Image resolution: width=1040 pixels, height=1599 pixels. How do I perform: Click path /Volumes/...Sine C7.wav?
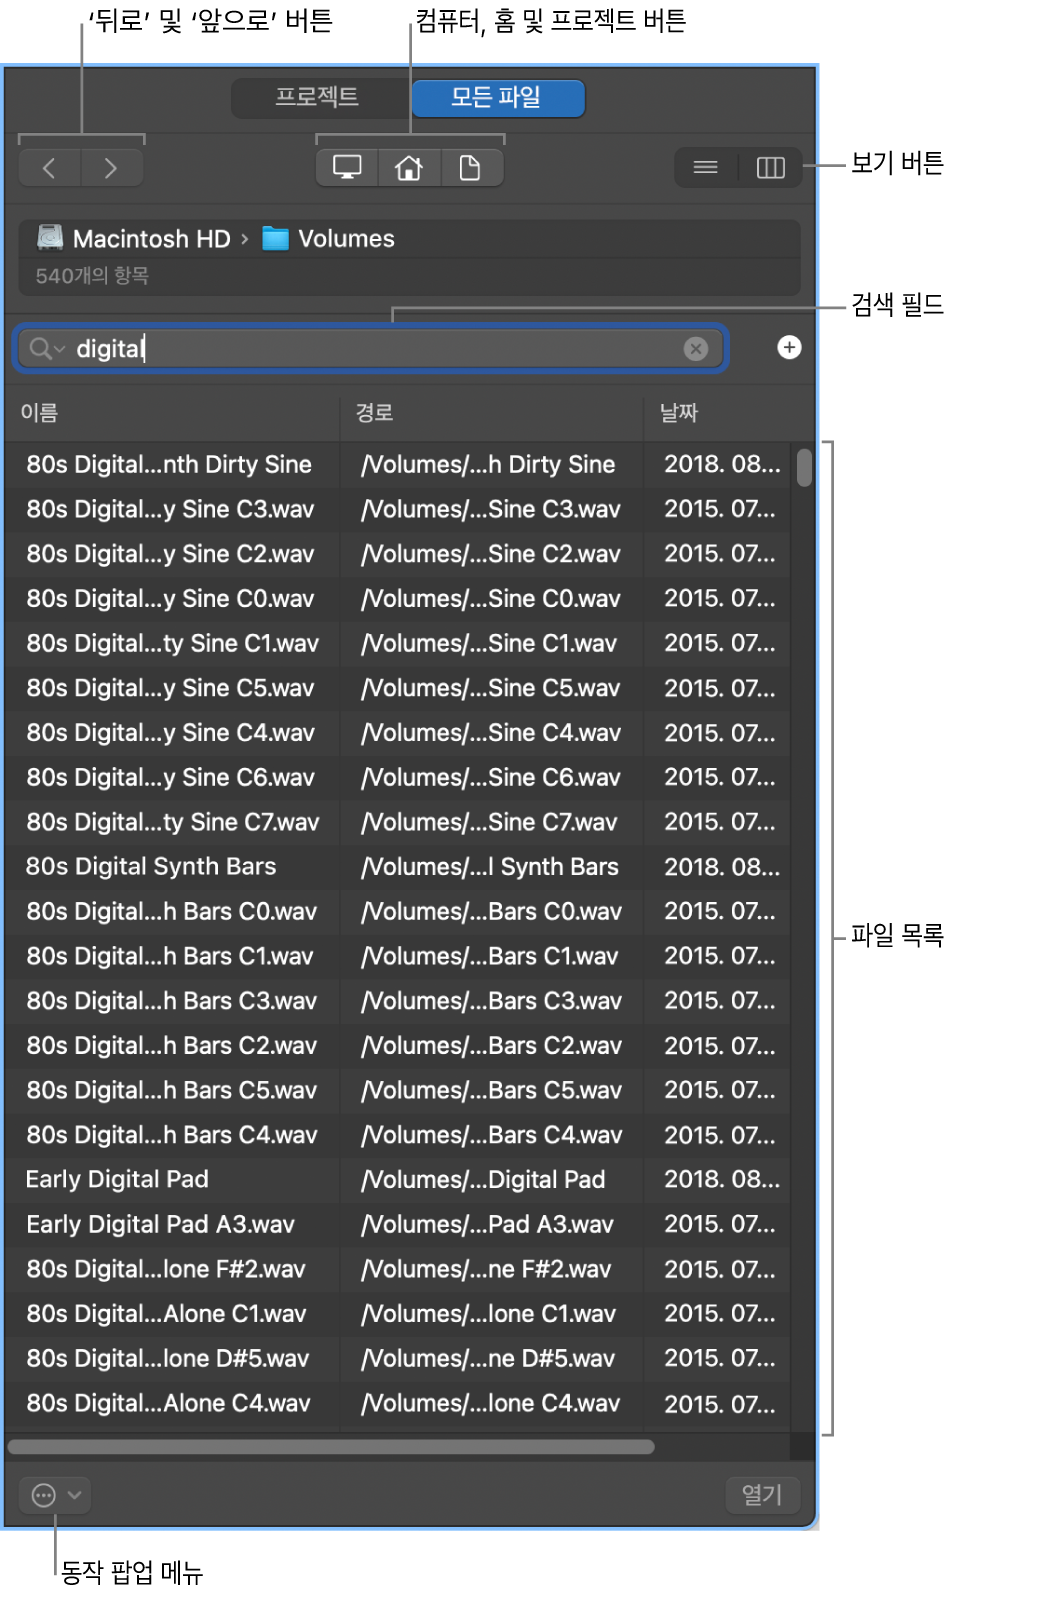coord(489,823)
